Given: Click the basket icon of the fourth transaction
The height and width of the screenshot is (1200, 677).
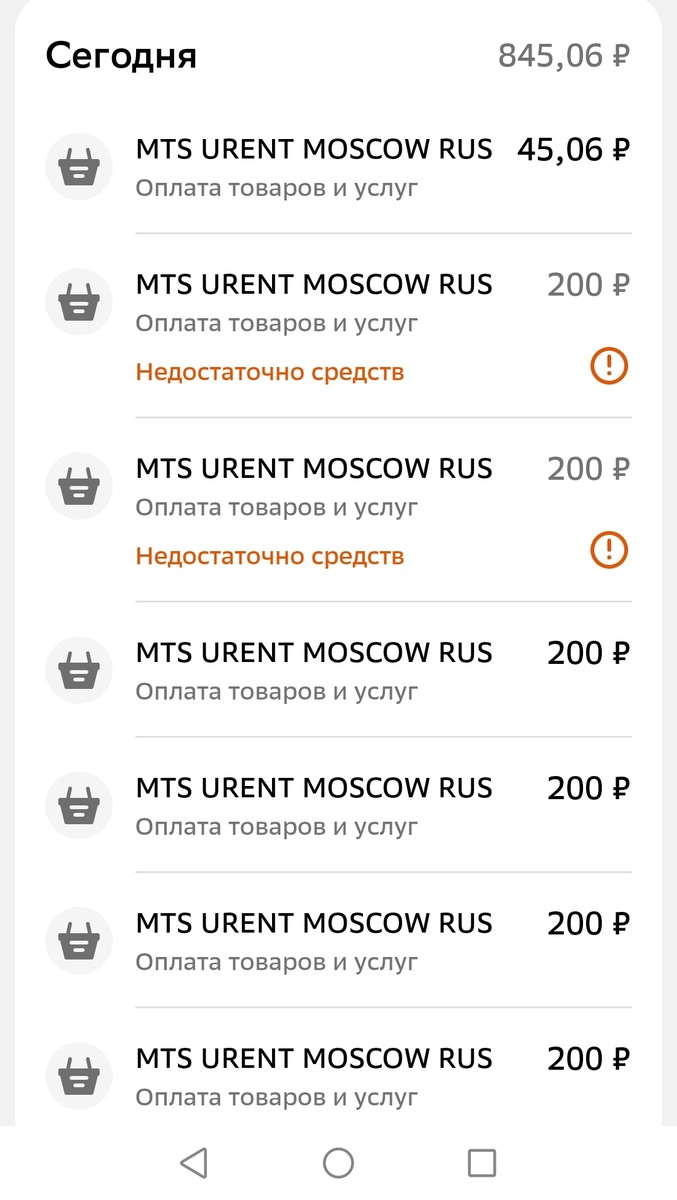Looking at the screenshot, I should coord(79,670).
